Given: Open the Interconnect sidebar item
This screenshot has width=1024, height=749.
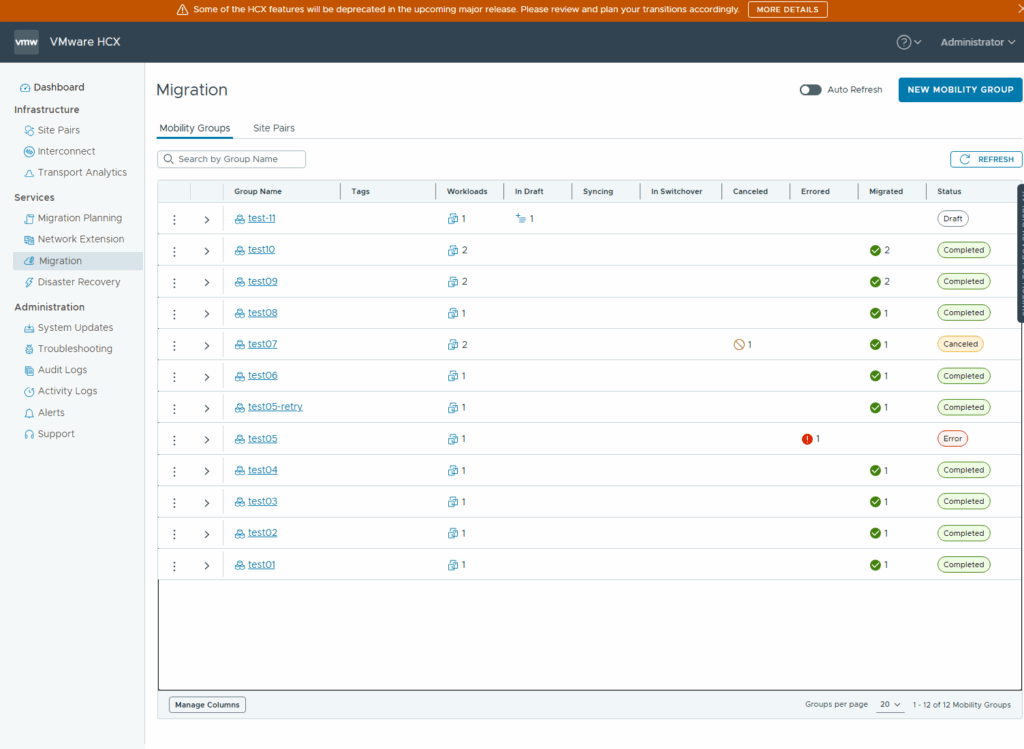Looking at the screenshot, I should click(66, 151).
